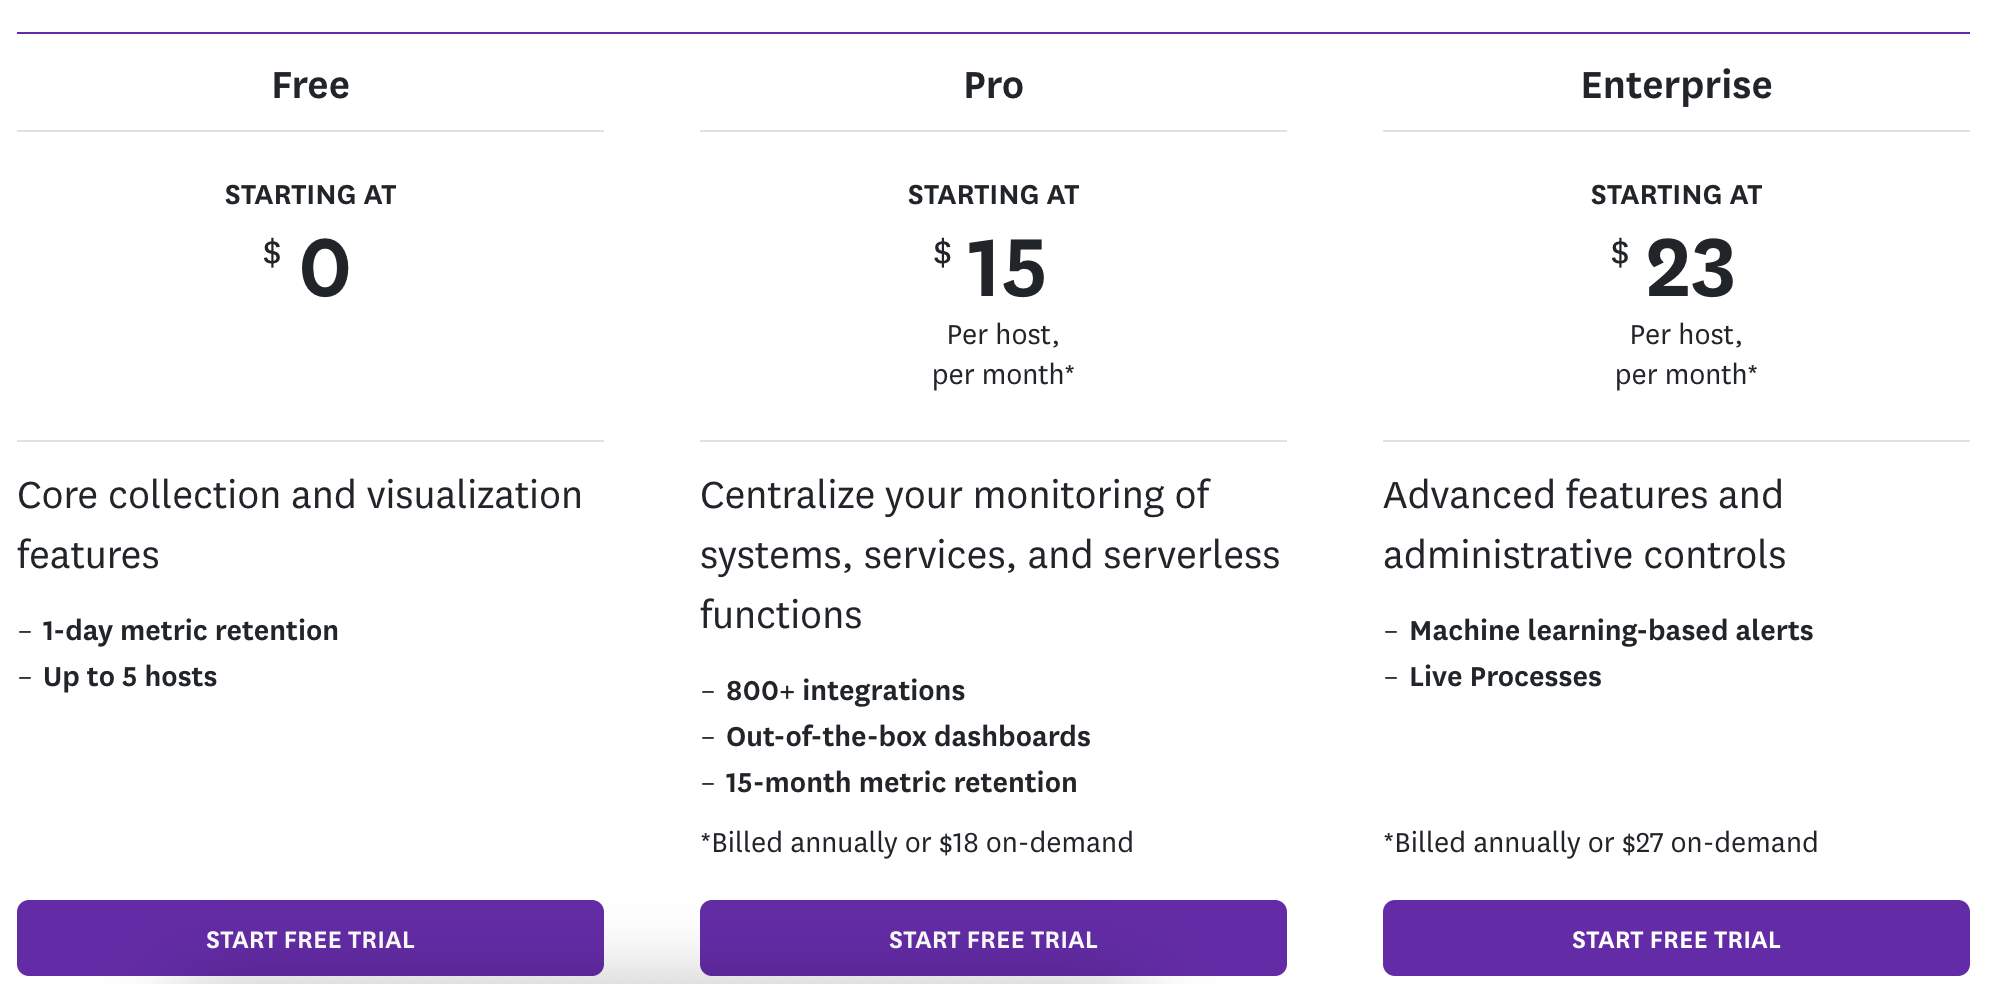Screen dimensions: 1998x984
Task: Click the Live Processes feature
Action: coord(1504,676)
